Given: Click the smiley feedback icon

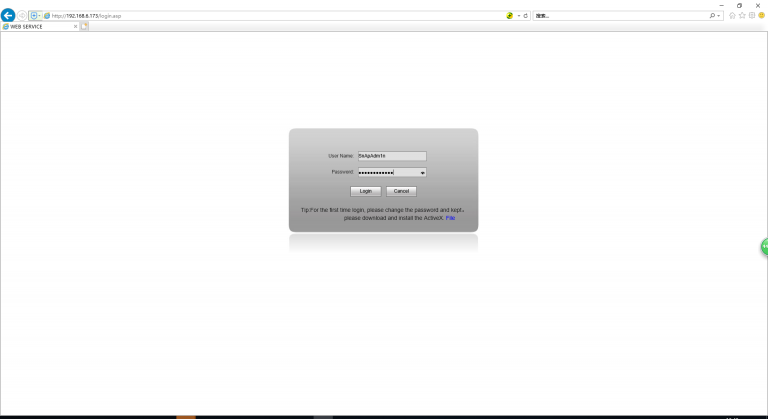Looking at the screenshot, I should (762, 16).
